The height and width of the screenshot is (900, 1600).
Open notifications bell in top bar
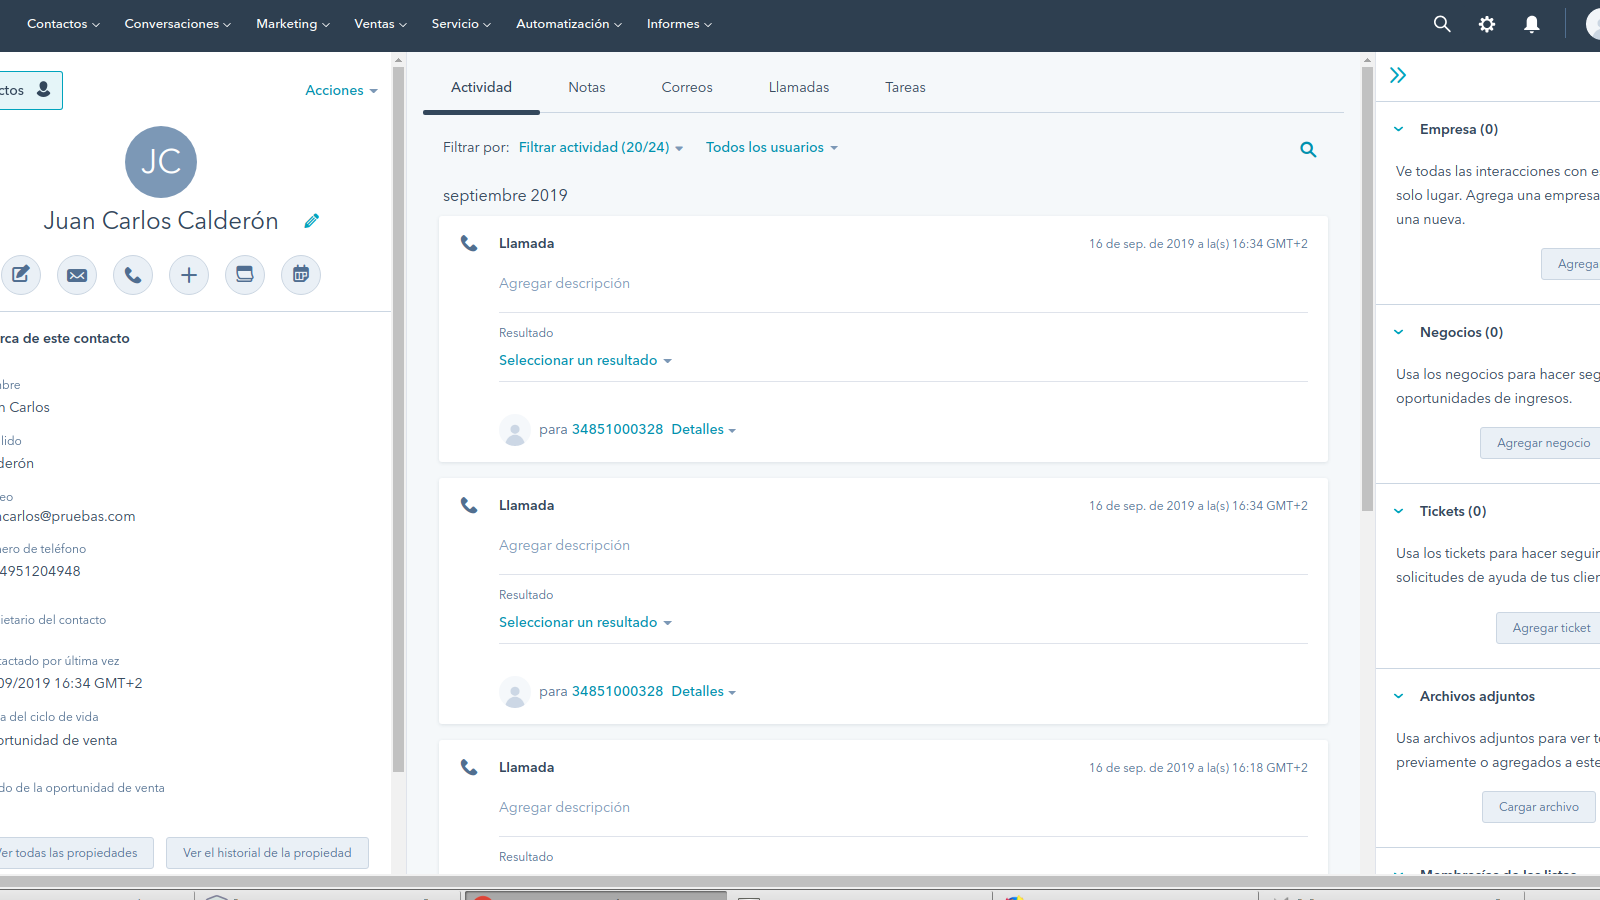(x=1531, y=24)
